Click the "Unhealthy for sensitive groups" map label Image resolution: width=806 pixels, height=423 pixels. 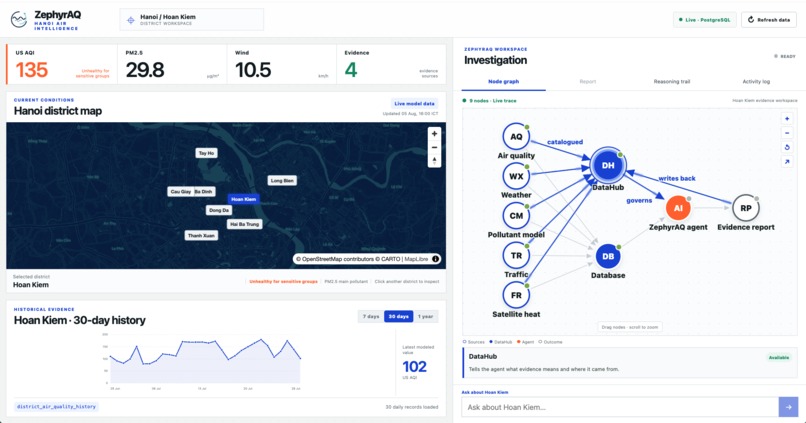pyautogui.click(x=283, y=282)
